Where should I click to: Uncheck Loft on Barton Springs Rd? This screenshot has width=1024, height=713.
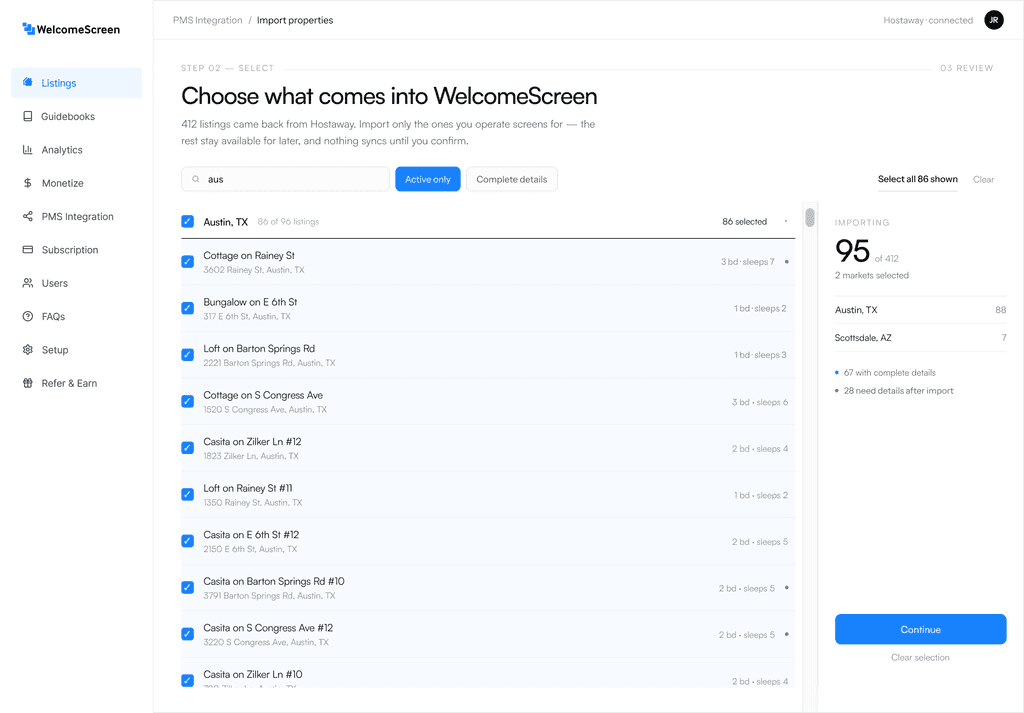click(187, 355)
